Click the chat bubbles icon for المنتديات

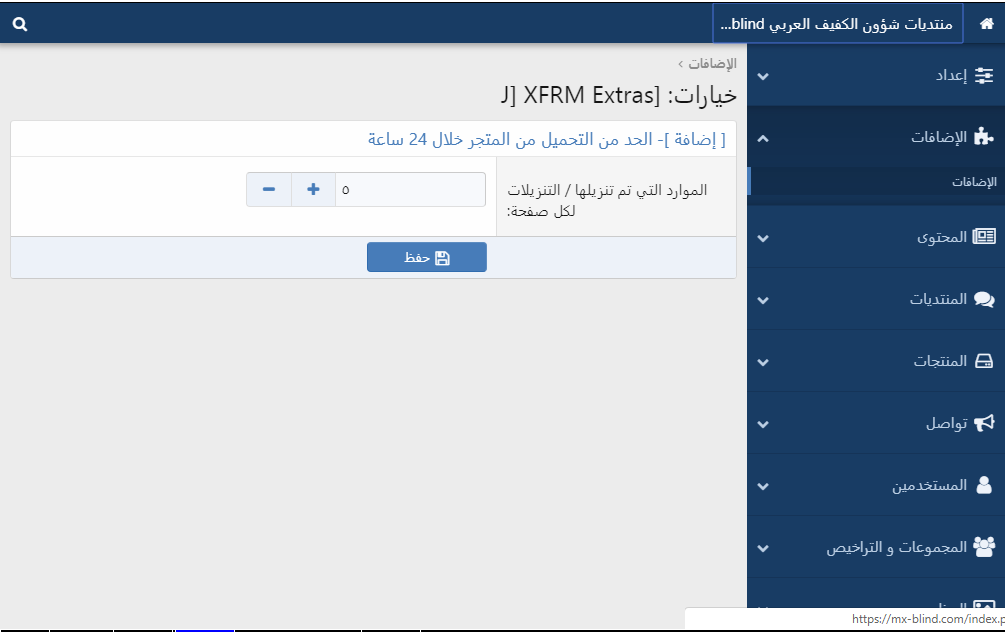pos(984,299)
